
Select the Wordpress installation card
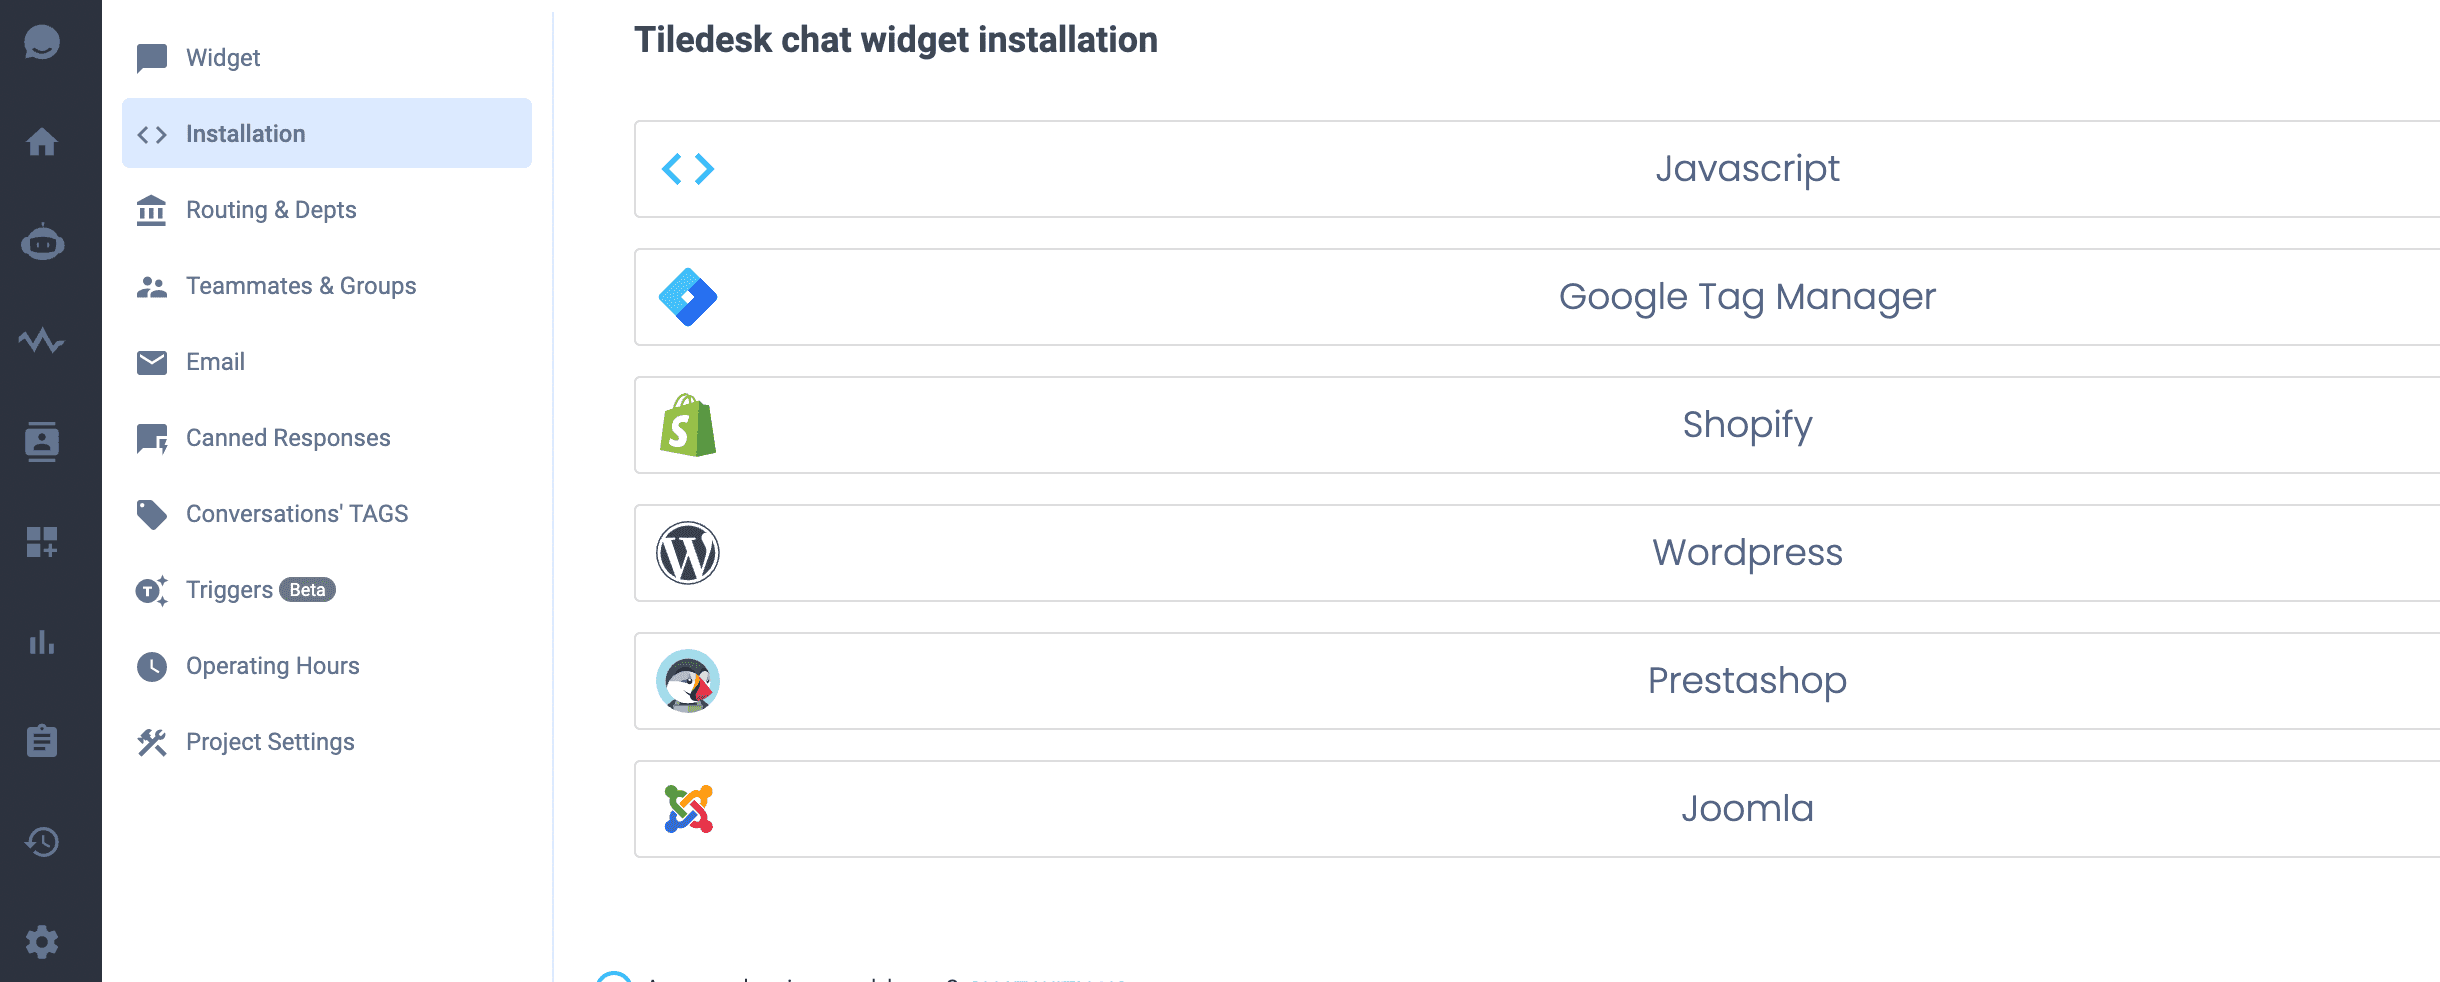coord(1537,553)
